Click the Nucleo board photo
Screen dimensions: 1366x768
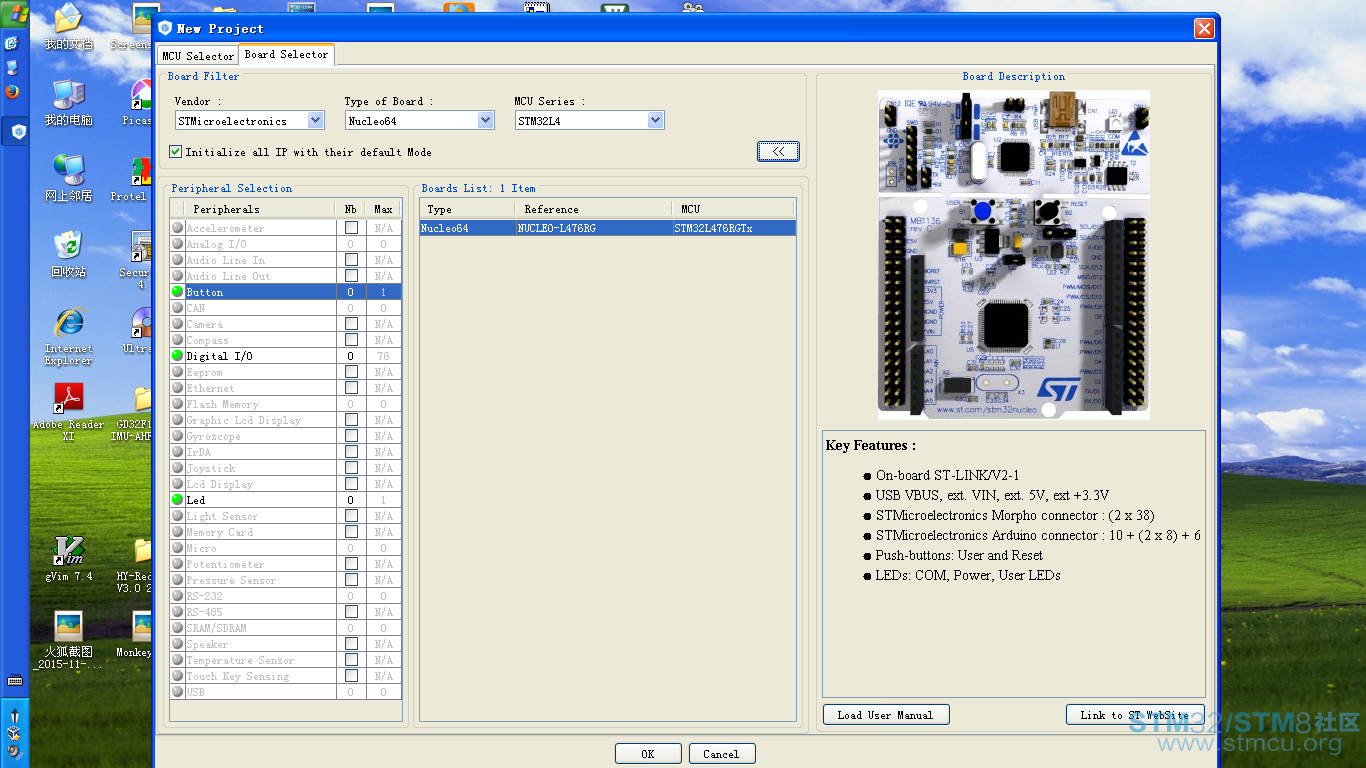(x=1014, y=255)
